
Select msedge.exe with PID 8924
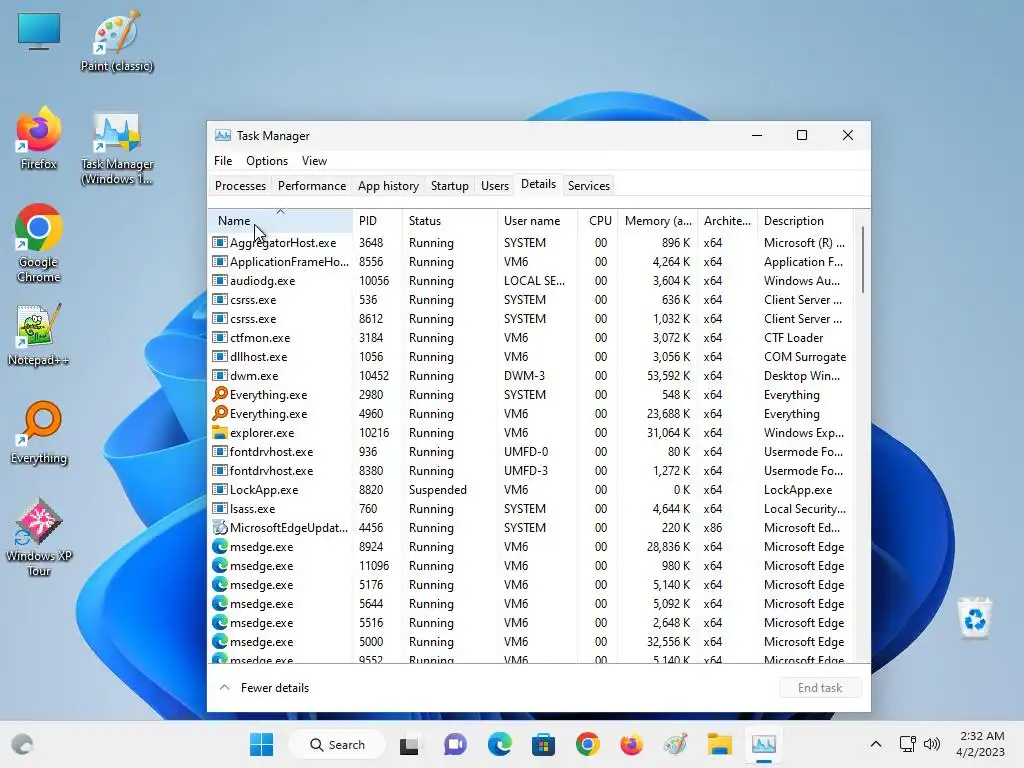click(530, 547)
